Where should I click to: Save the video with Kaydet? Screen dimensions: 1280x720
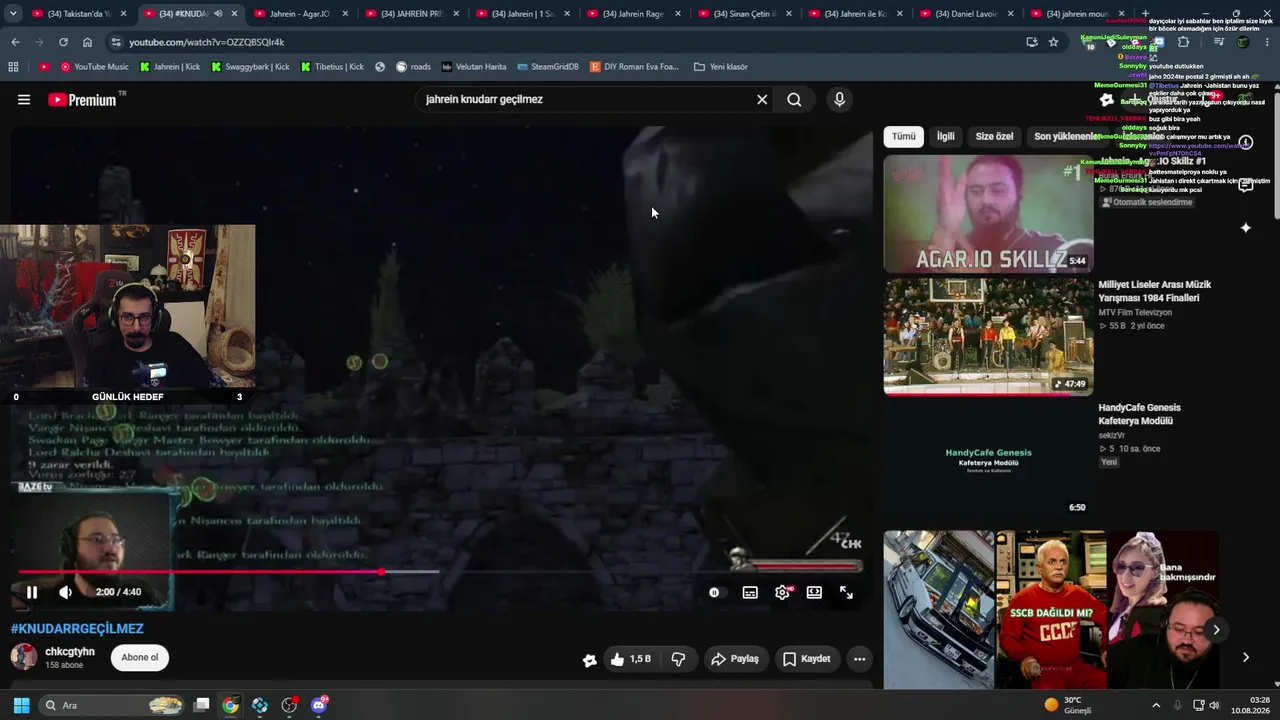(x=807, y=659)
